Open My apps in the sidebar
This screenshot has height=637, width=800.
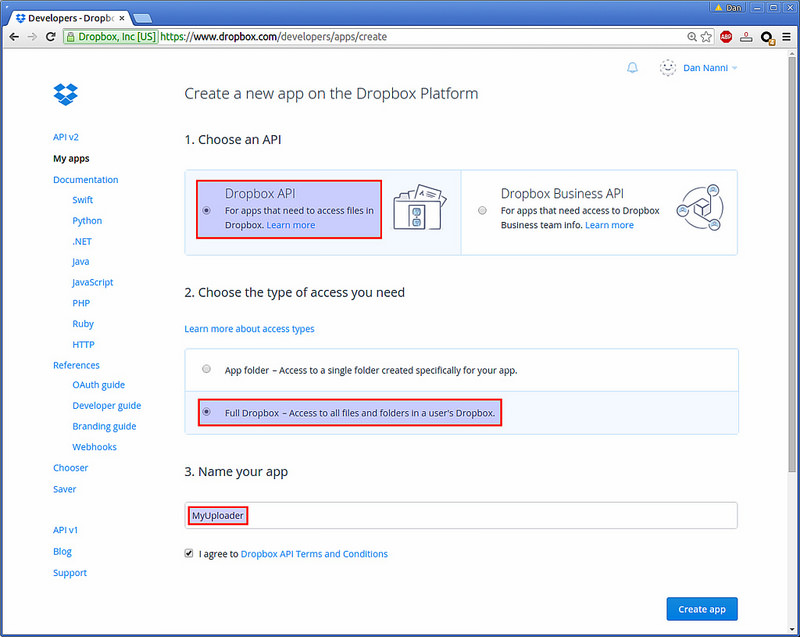tap(71, 159)
